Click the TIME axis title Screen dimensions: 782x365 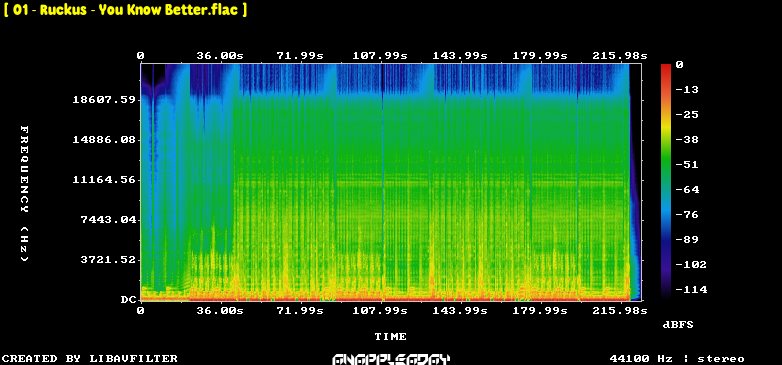[x=391, y=337]
